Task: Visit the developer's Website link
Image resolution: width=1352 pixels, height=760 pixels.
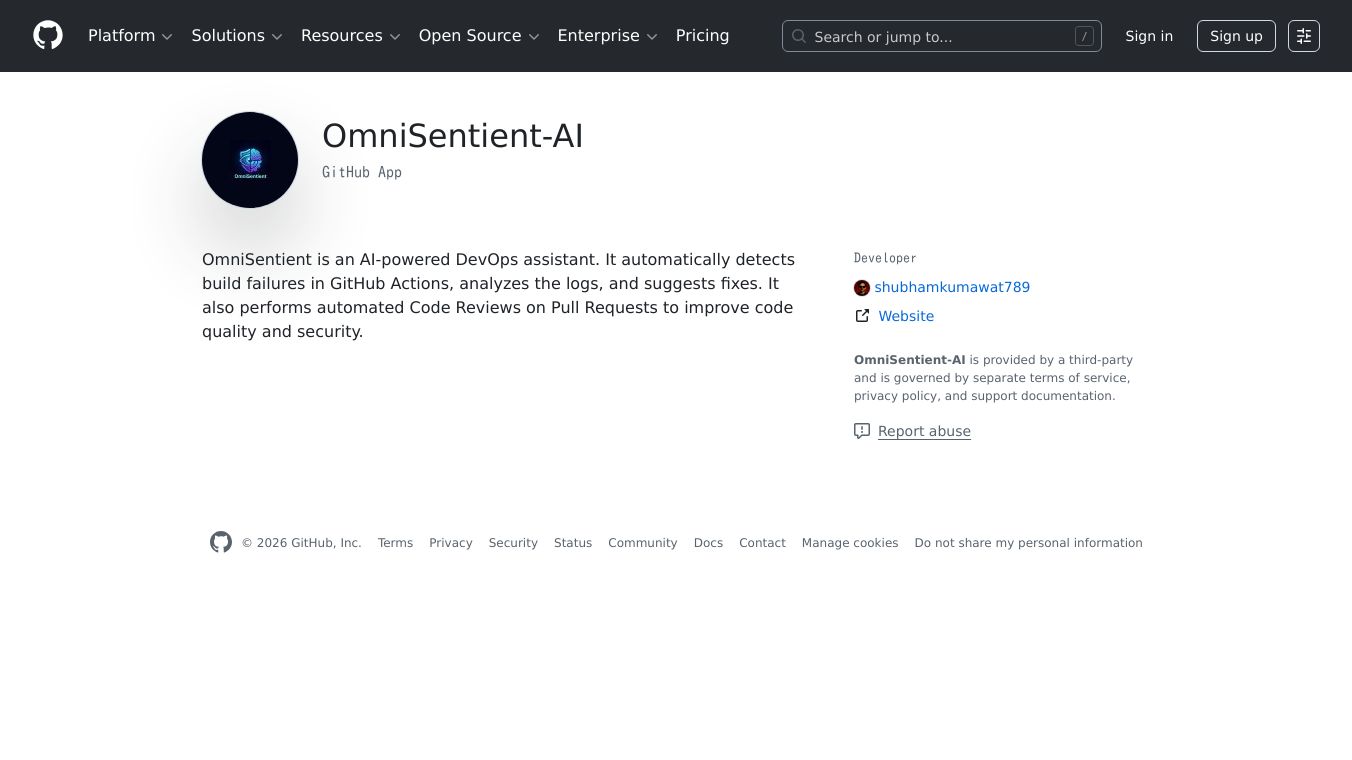Action: (x=906, y=316)
